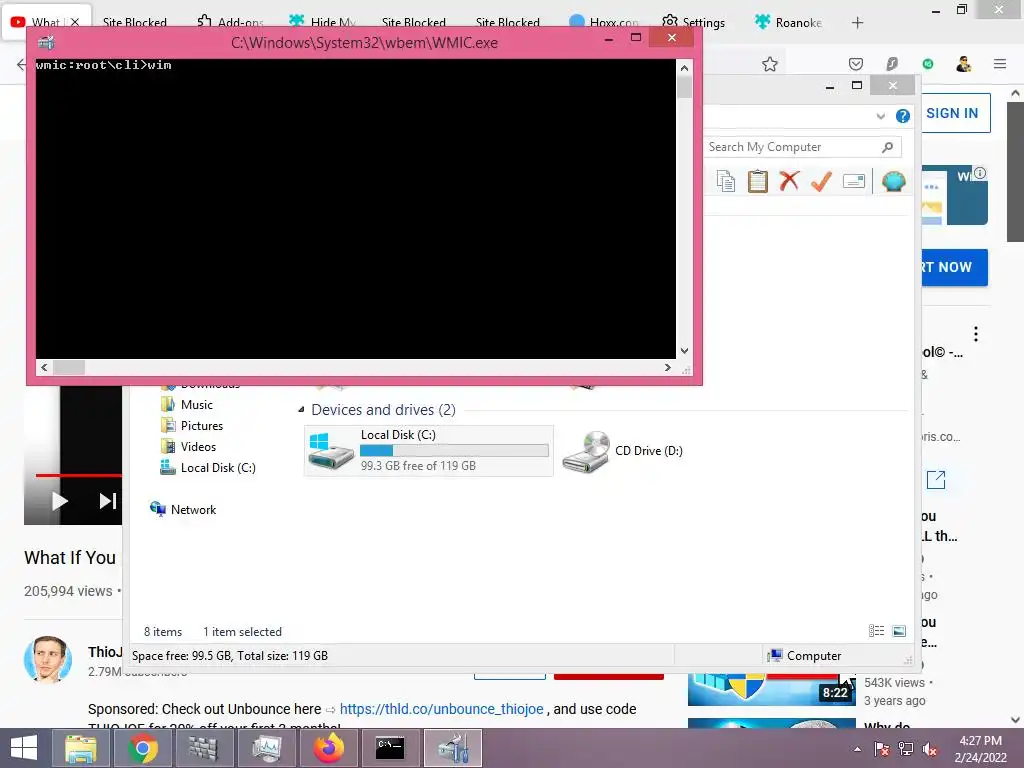
Task: Click the ThioJoe channel avatar
Action: click(48, 659)
